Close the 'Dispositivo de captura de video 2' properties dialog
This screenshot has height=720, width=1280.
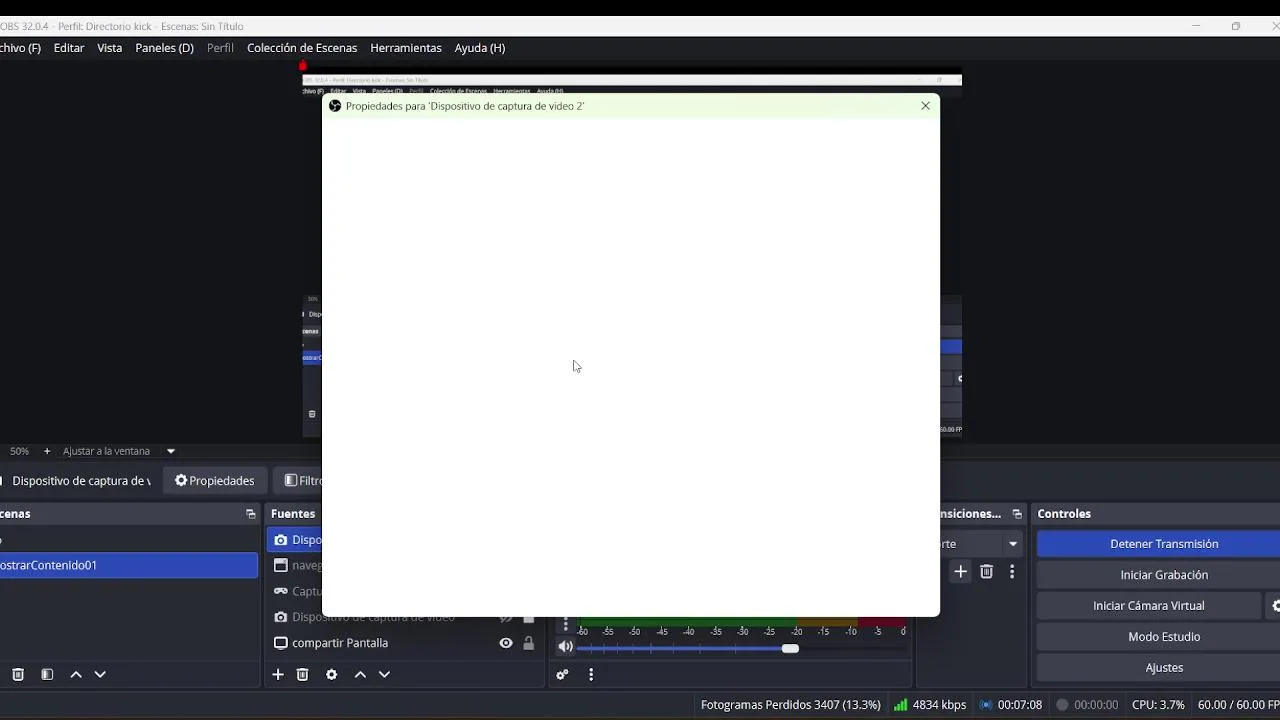click(925, 105)
